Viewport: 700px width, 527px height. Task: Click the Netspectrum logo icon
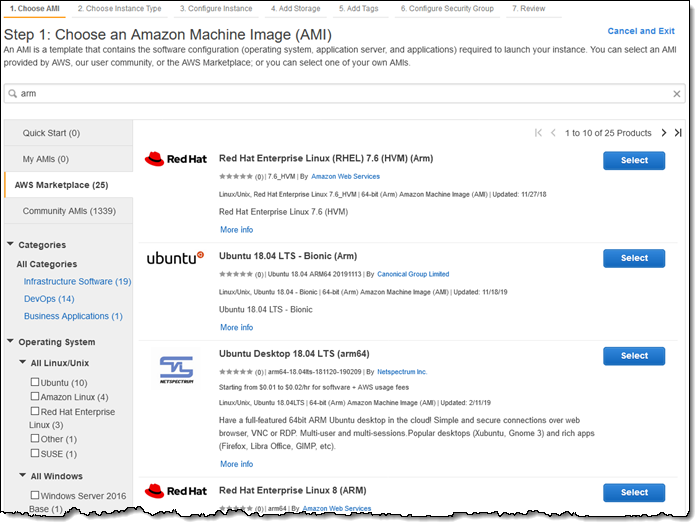pyautogui.click(x=175, y=366)
